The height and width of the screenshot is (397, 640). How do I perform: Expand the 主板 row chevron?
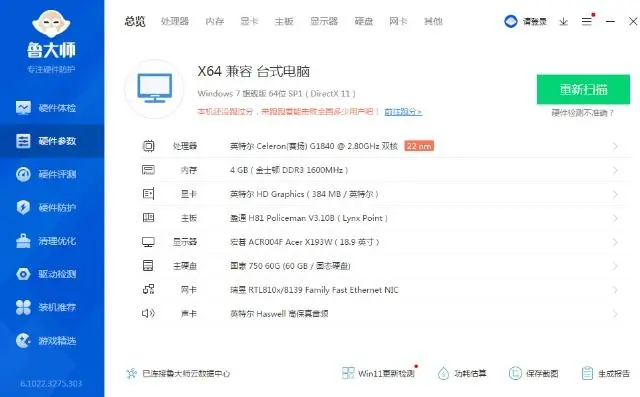[615, 218]
